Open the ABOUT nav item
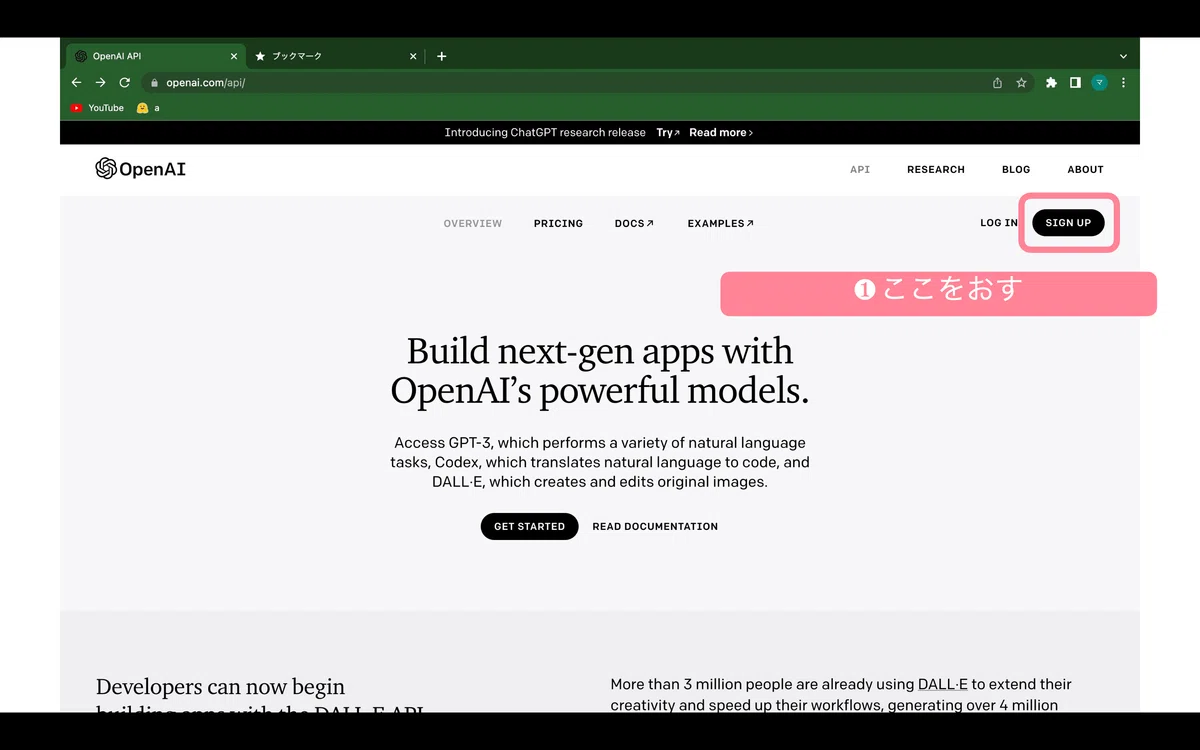Image resolution: width=1200 pixels, height=750 pixels. tap(1085, 170)
